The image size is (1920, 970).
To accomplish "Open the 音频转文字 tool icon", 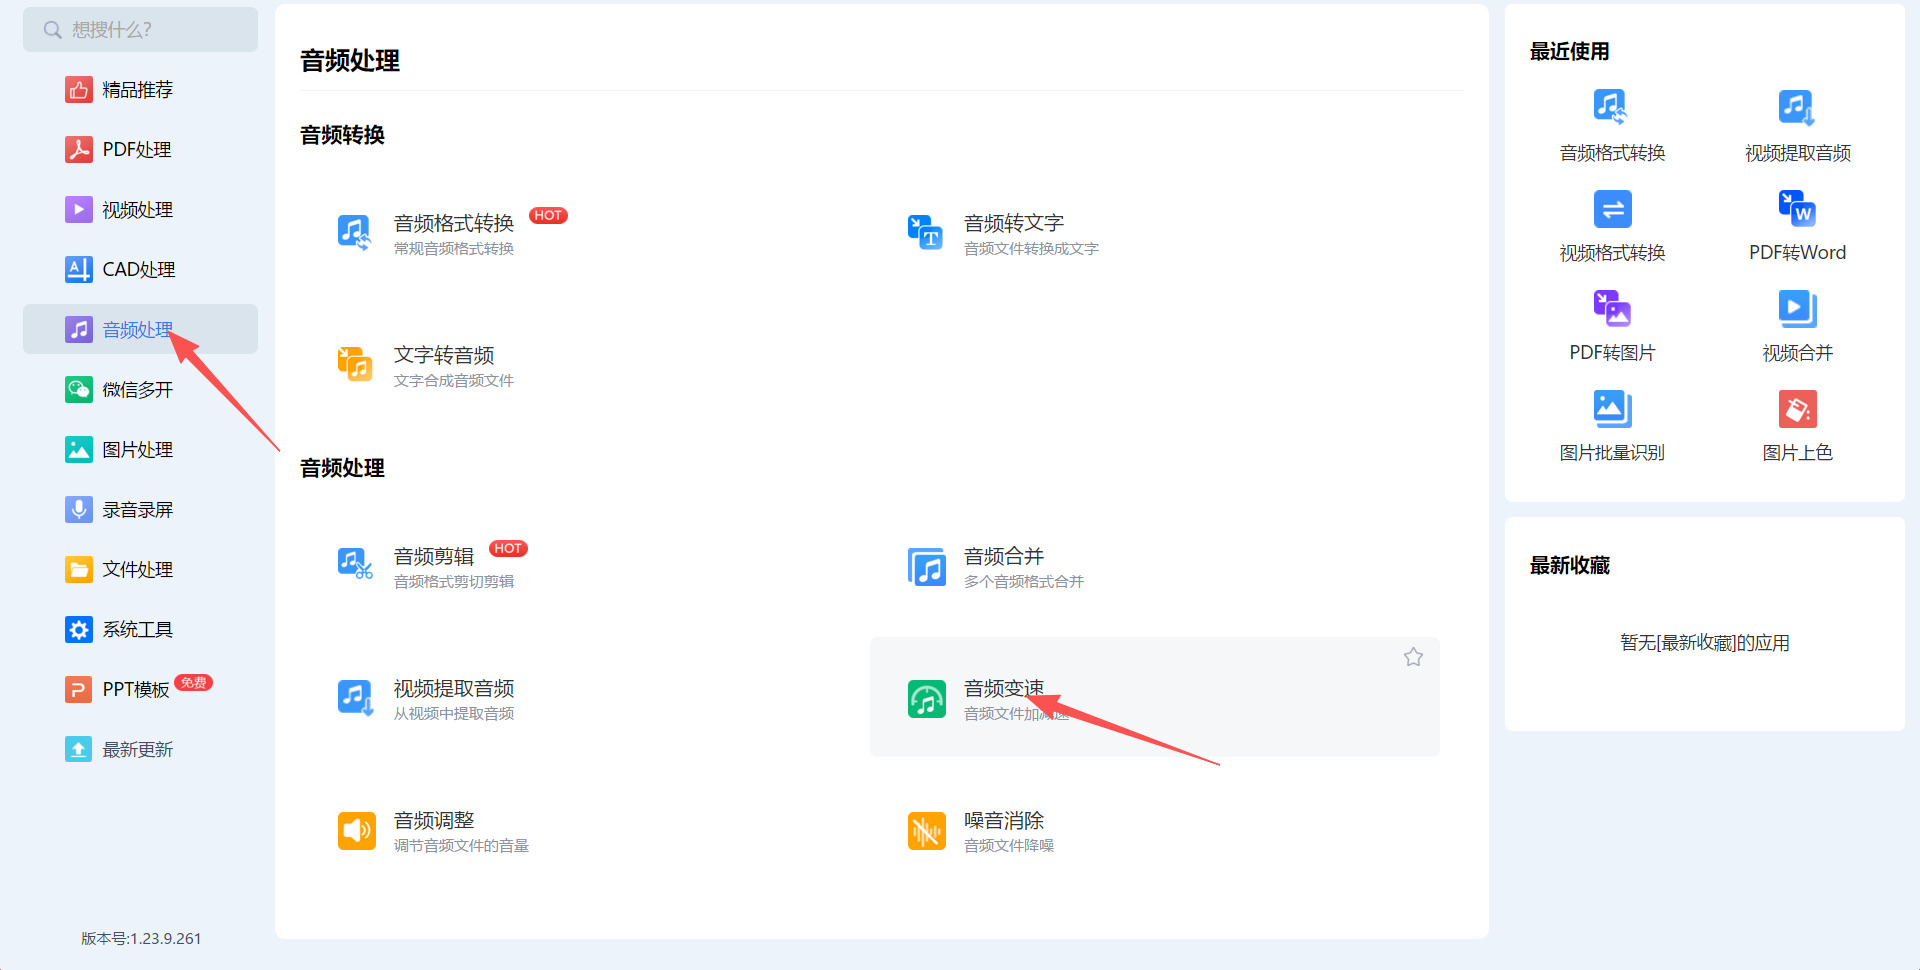I will 925,232.
